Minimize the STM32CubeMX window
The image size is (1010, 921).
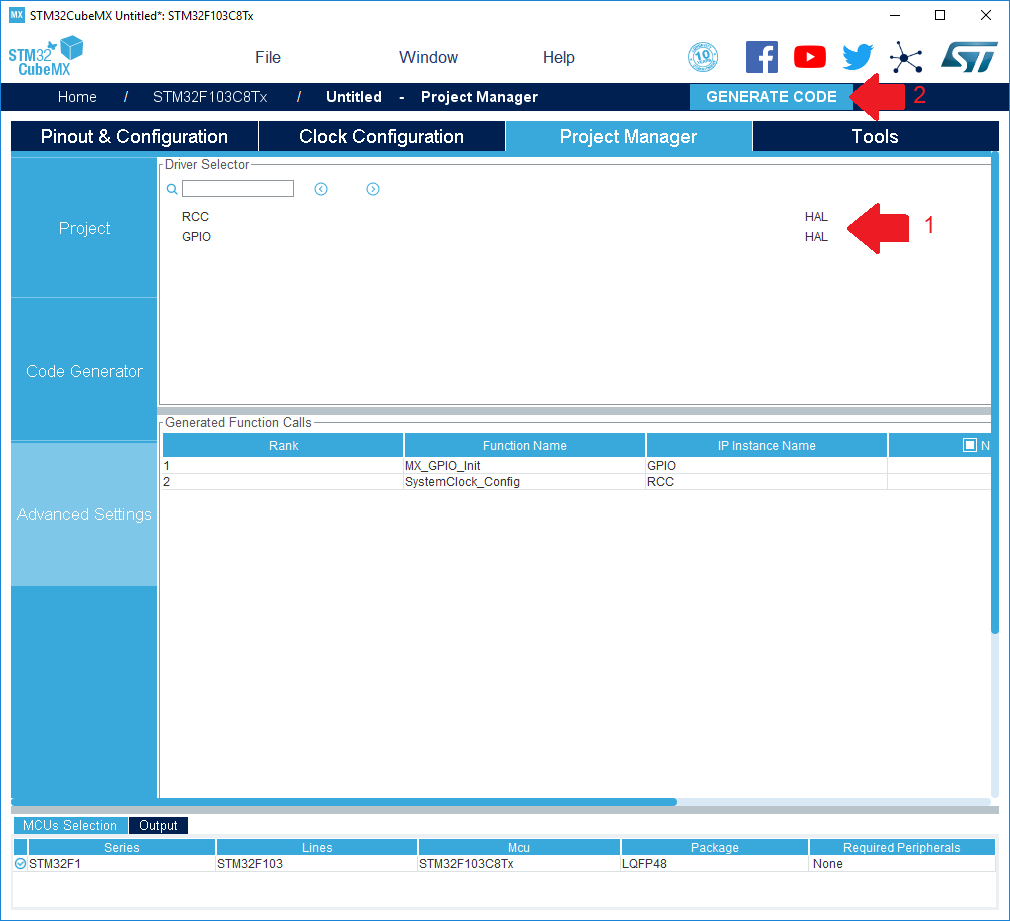pyautogui.click(x=895, y=15)
